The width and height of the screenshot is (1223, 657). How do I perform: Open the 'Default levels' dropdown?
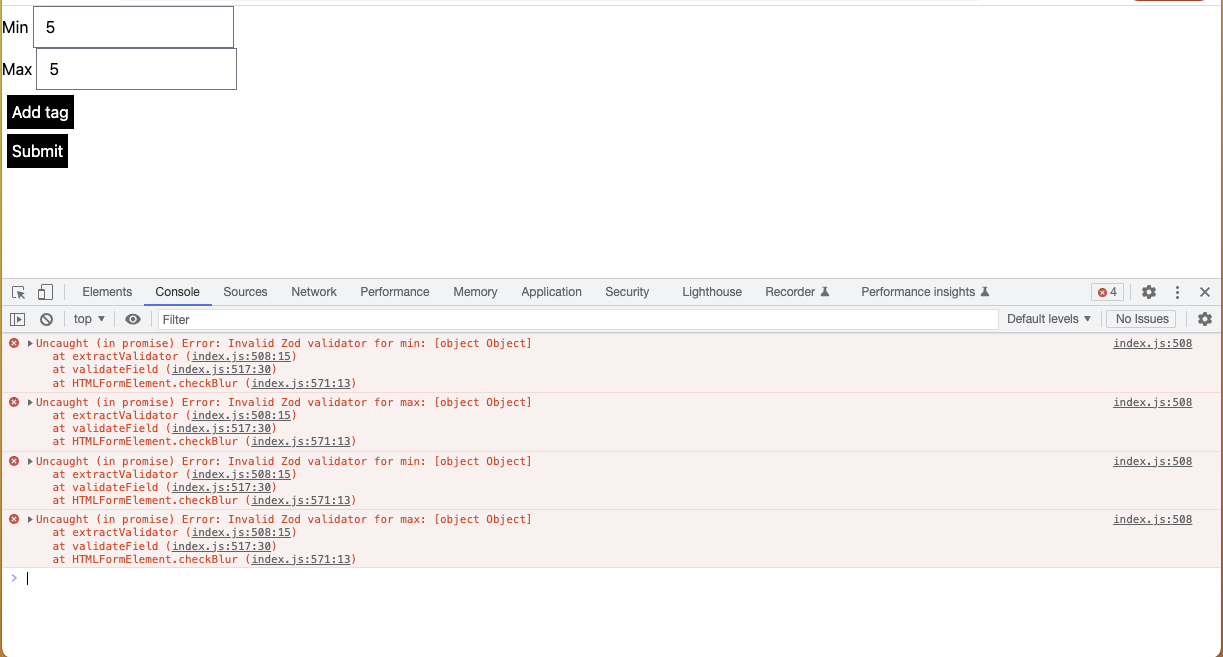tap(1048, 318)
